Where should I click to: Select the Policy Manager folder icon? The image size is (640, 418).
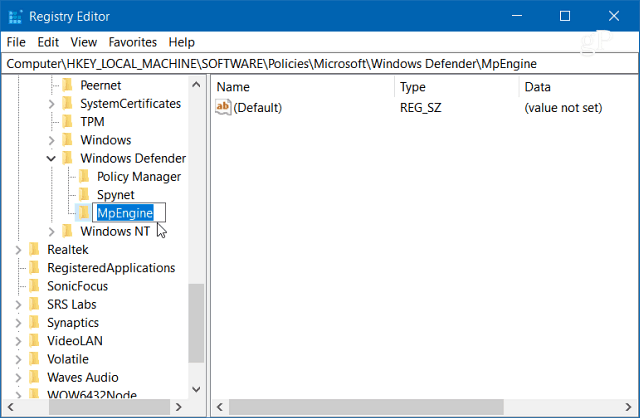pyautogui.click(x=84, y=176)
